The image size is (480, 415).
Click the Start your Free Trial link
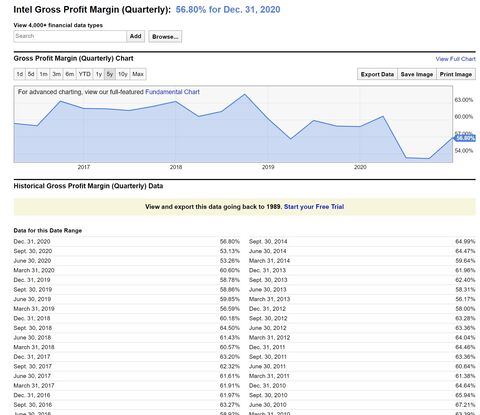pyautogui.click(x=314, y=207)
